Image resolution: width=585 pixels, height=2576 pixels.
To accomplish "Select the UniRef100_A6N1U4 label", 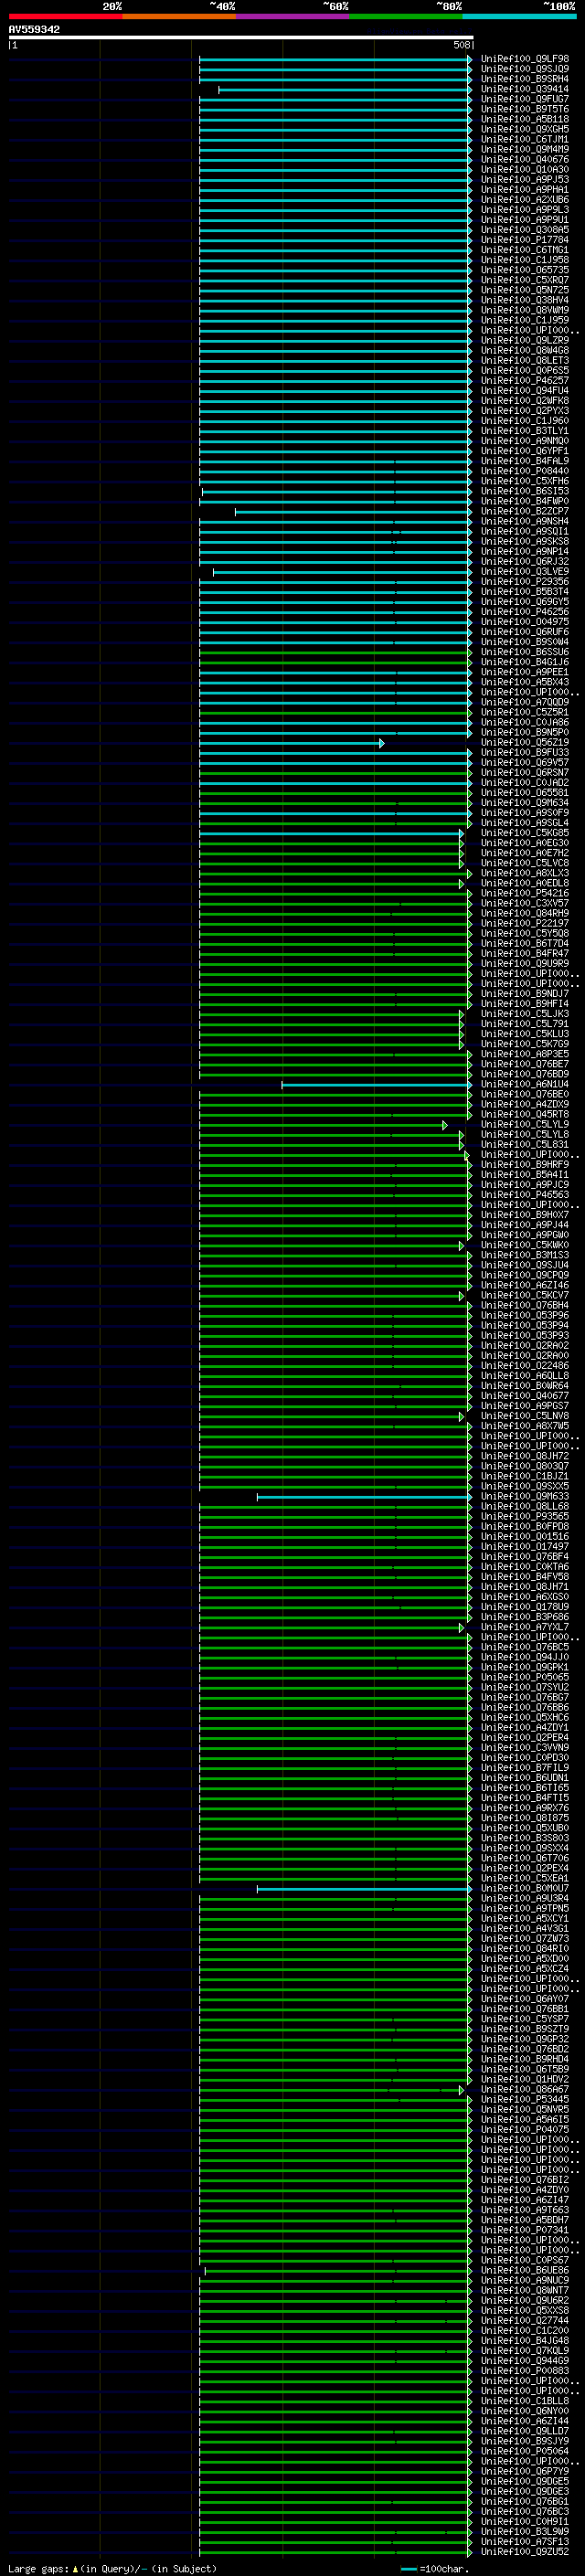I will point(525,1084).
